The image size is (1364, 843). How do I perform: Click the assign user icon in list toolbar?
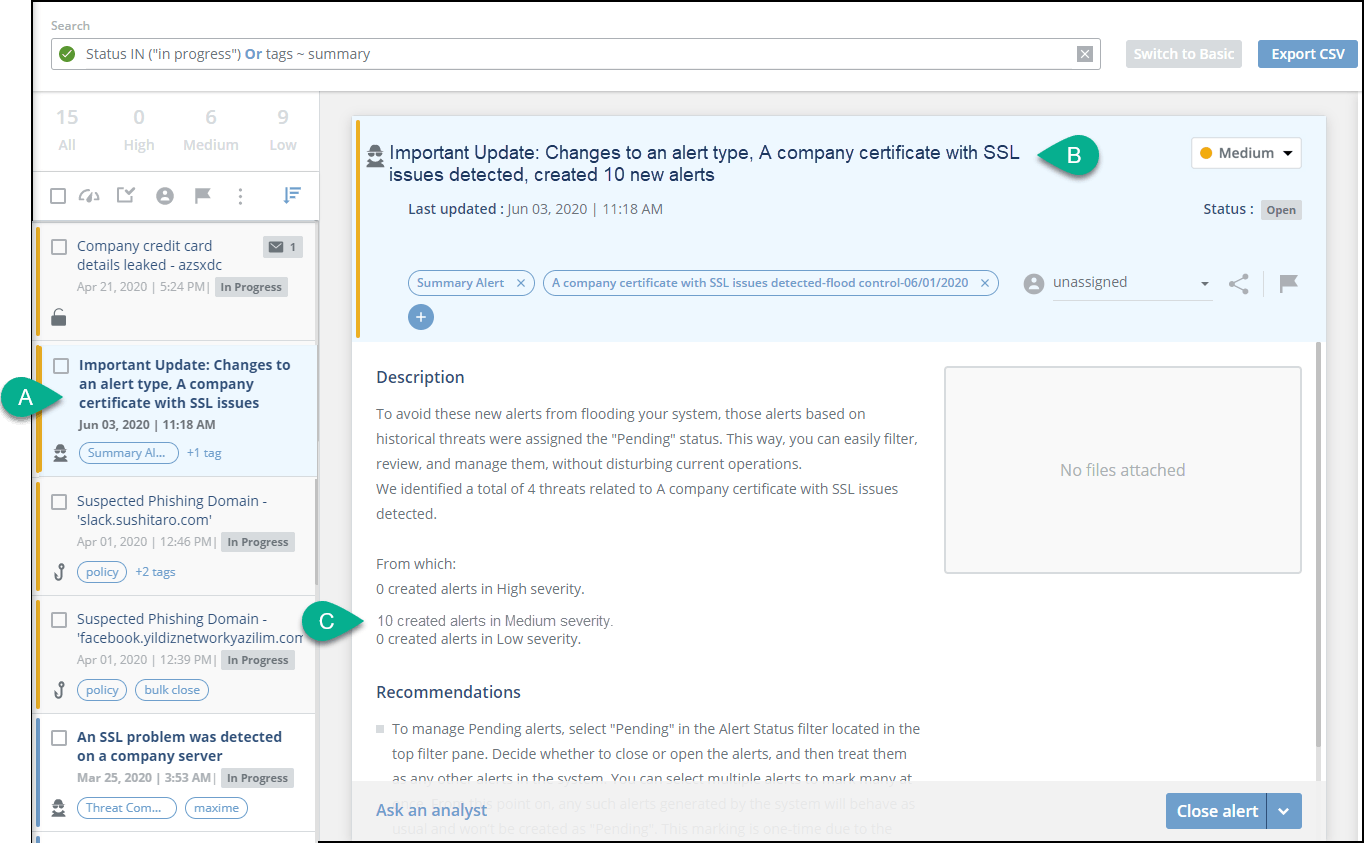coord(165,196)
